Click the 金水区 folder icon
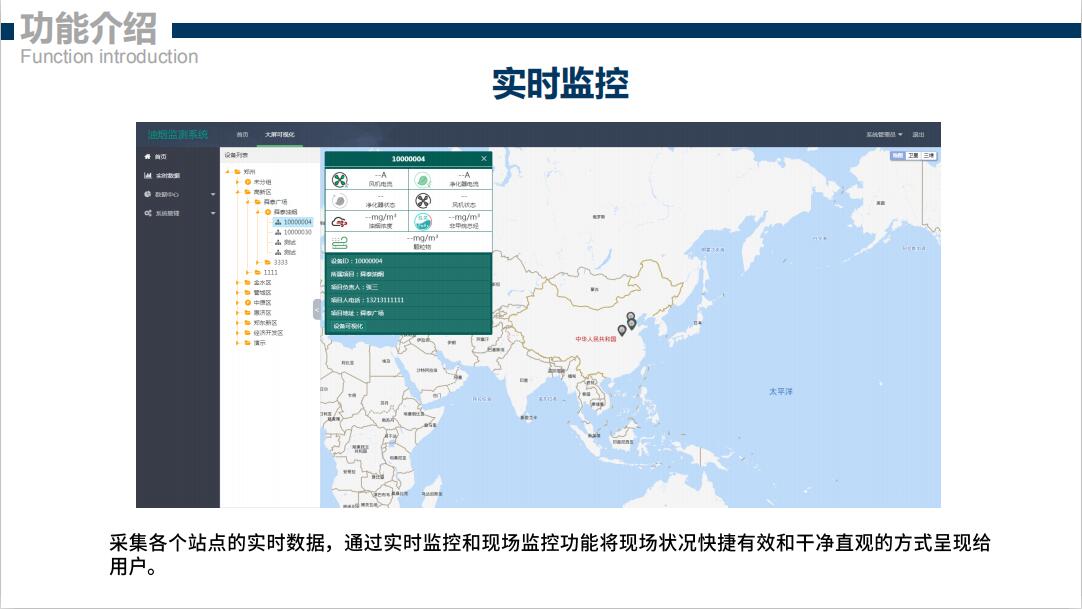Screen dimensions: 1082x609 (248, 283)
